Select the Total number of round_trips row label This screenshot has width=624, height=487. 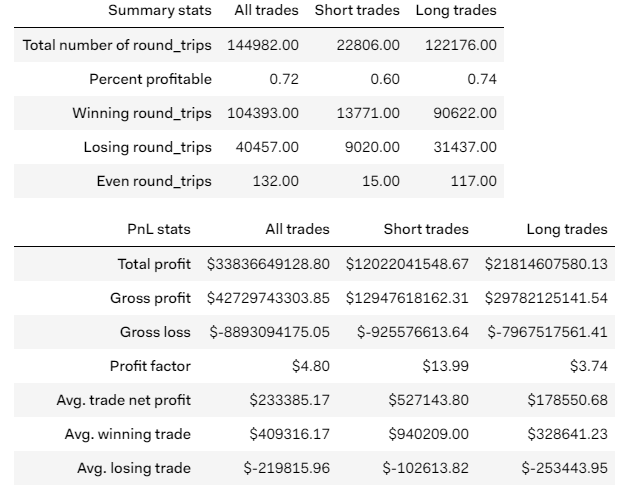click(118, 45)
